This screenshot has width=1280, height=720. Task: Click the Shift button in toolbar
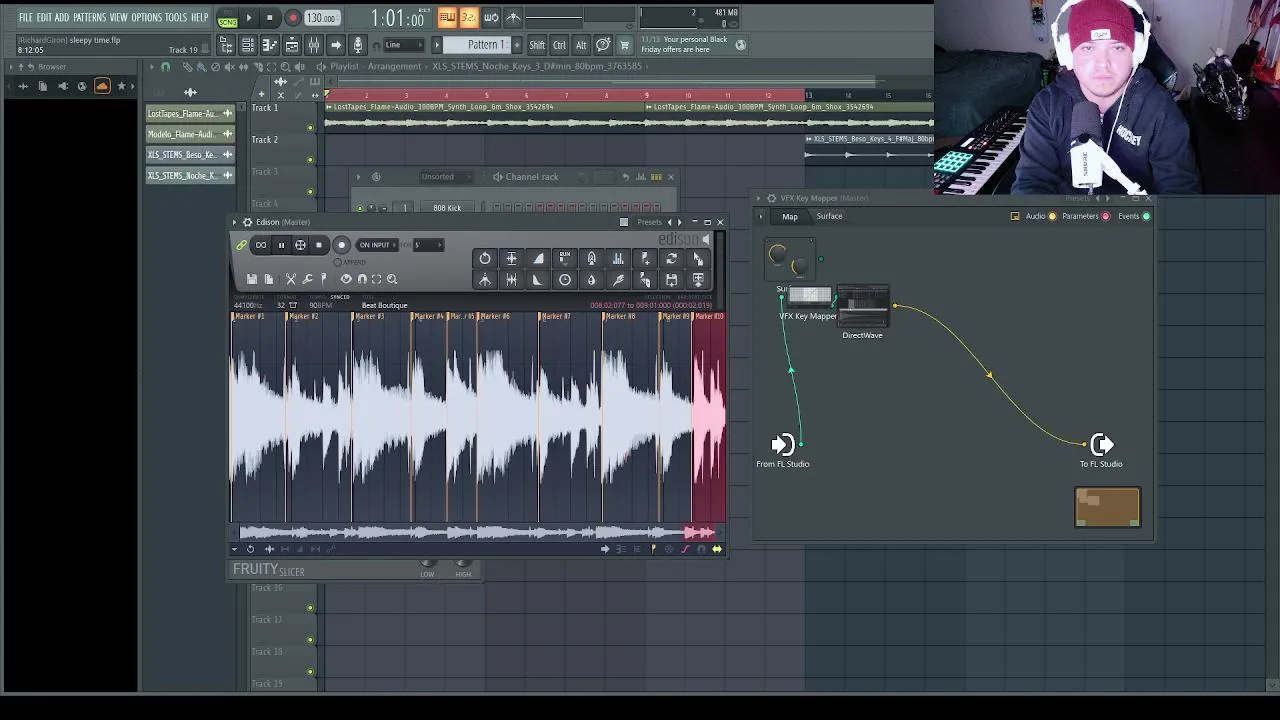537,45
